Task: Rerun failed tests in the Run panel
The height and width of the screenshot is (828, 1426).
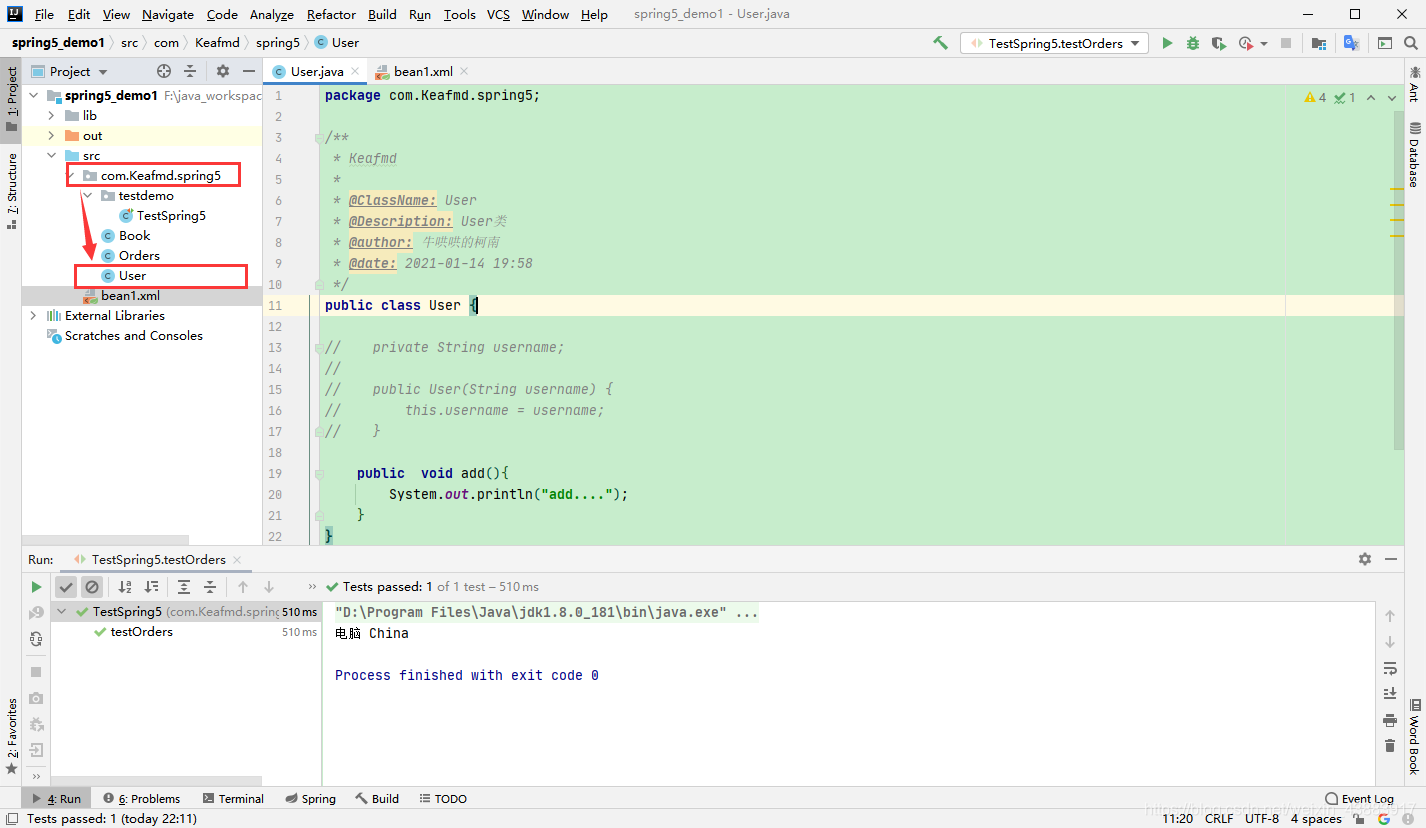Action: tap(36, 612)
